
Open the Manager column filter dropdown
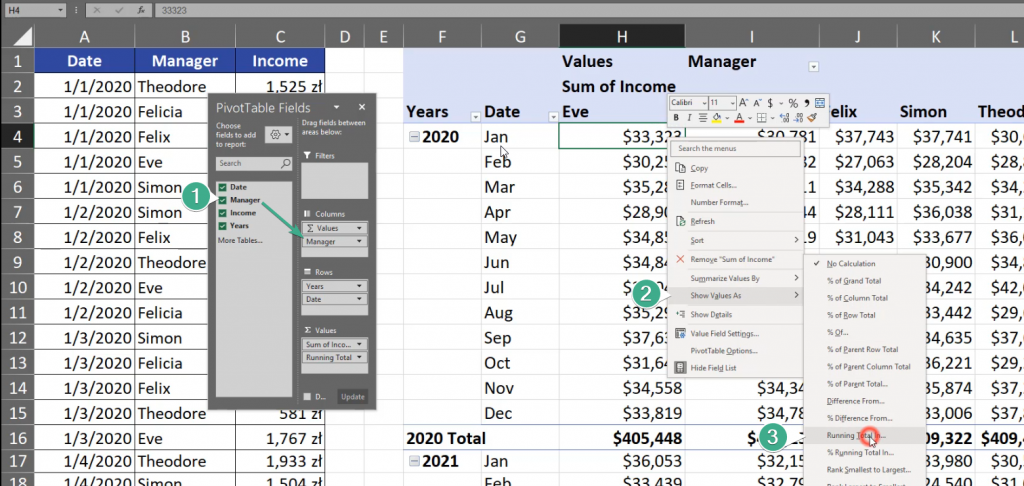click(813, 66)
